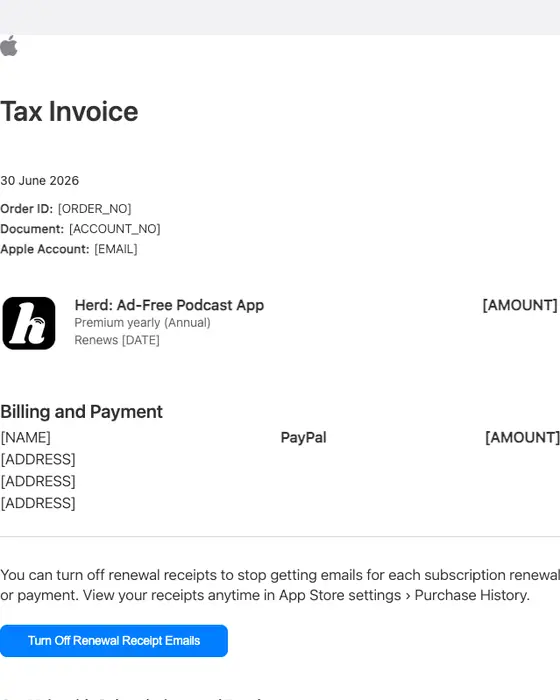Click Herd: Ad-Free Podcast App title
This screenshot has width=560, height=700.
click(x=169, y=305)
